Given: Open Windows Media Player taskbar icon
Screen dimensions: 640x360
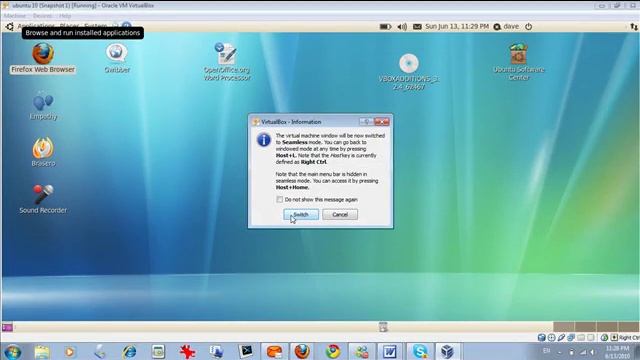Looking at the screenshot, I should 70,352.
